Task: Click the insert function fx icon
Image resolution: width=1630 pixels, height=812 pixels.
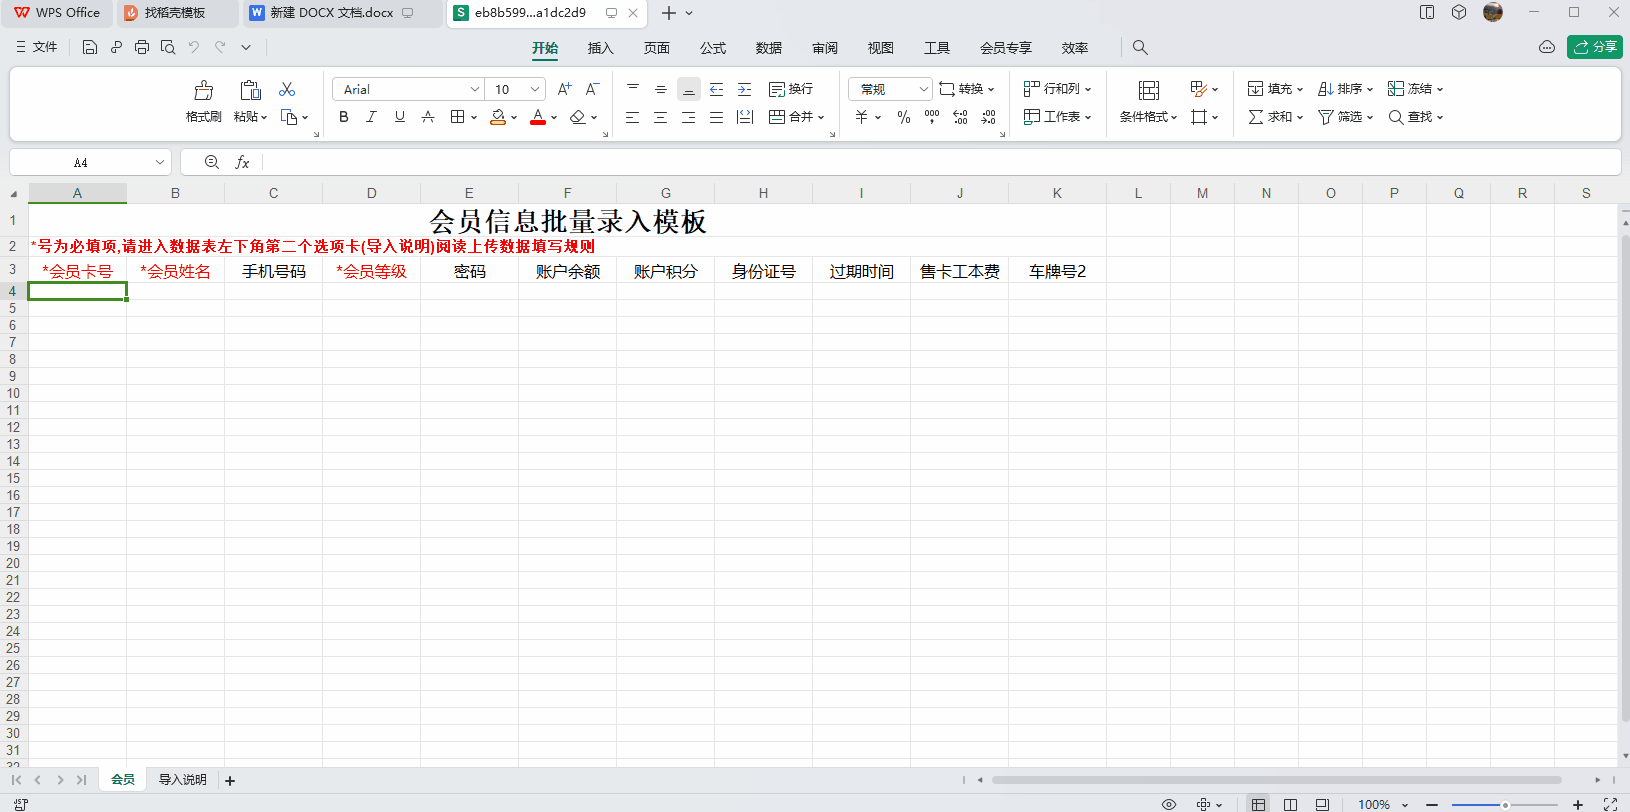Action: [x=242, y=162]
